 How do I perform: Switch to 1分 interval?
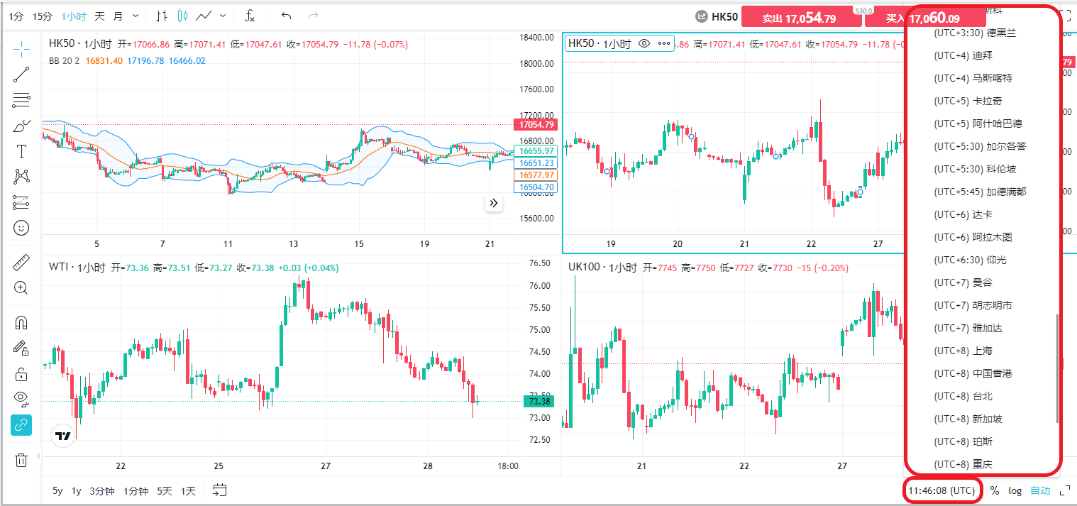15,16
